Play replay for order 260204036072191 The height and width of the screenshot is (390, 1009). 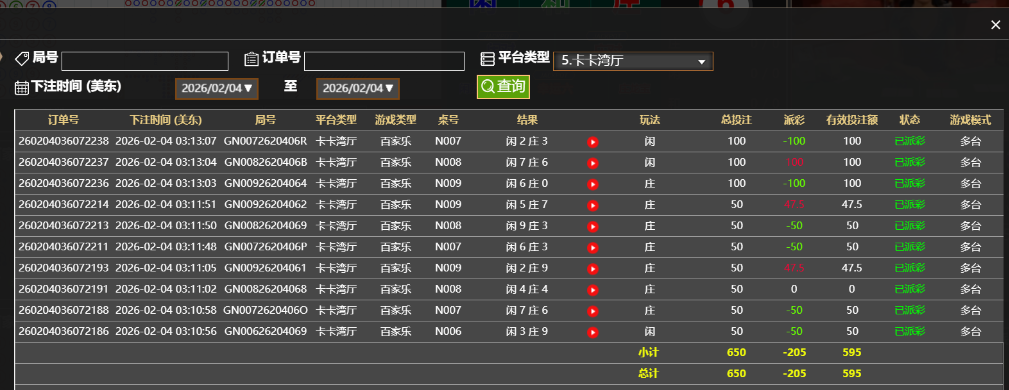tap(593, 290)
